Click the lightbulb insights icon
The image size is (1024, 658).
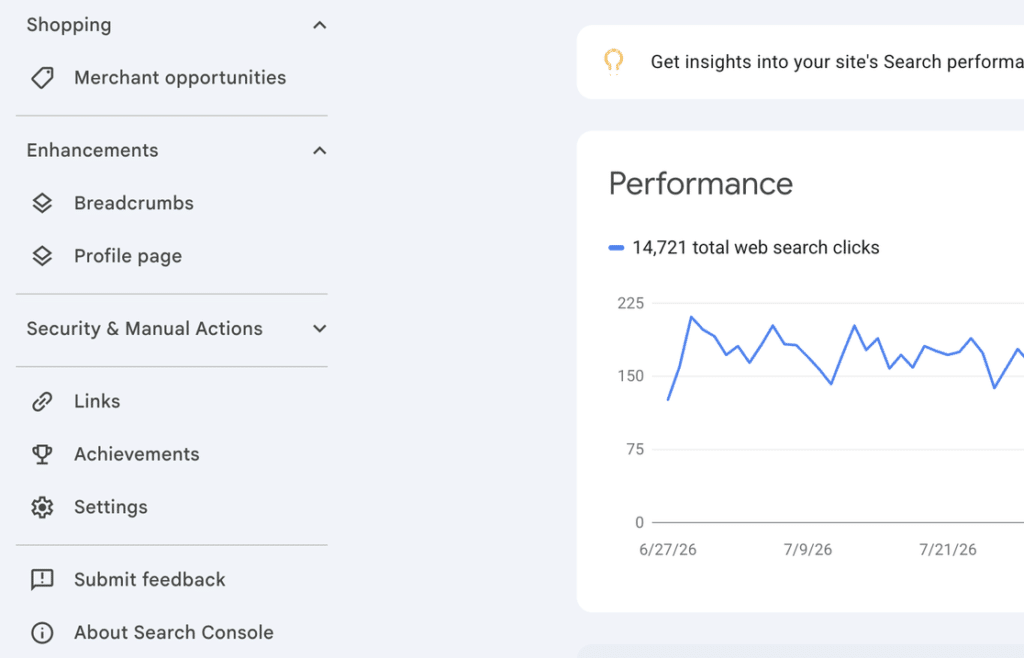click(x=613, y=62)
